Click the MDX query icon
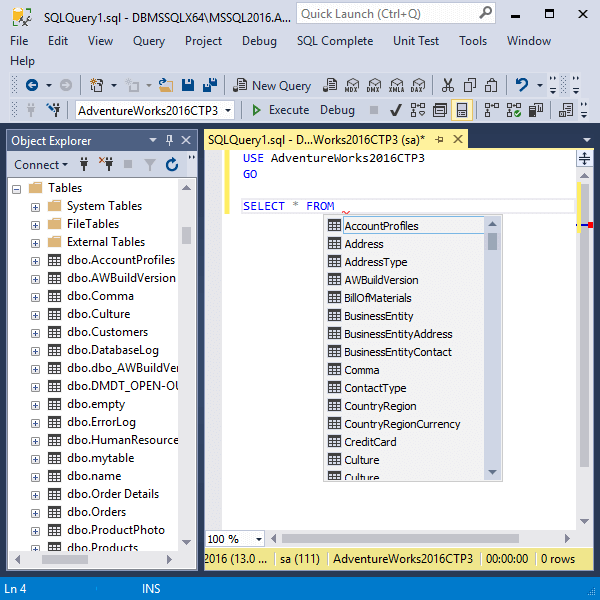 (x=352, y=85)
